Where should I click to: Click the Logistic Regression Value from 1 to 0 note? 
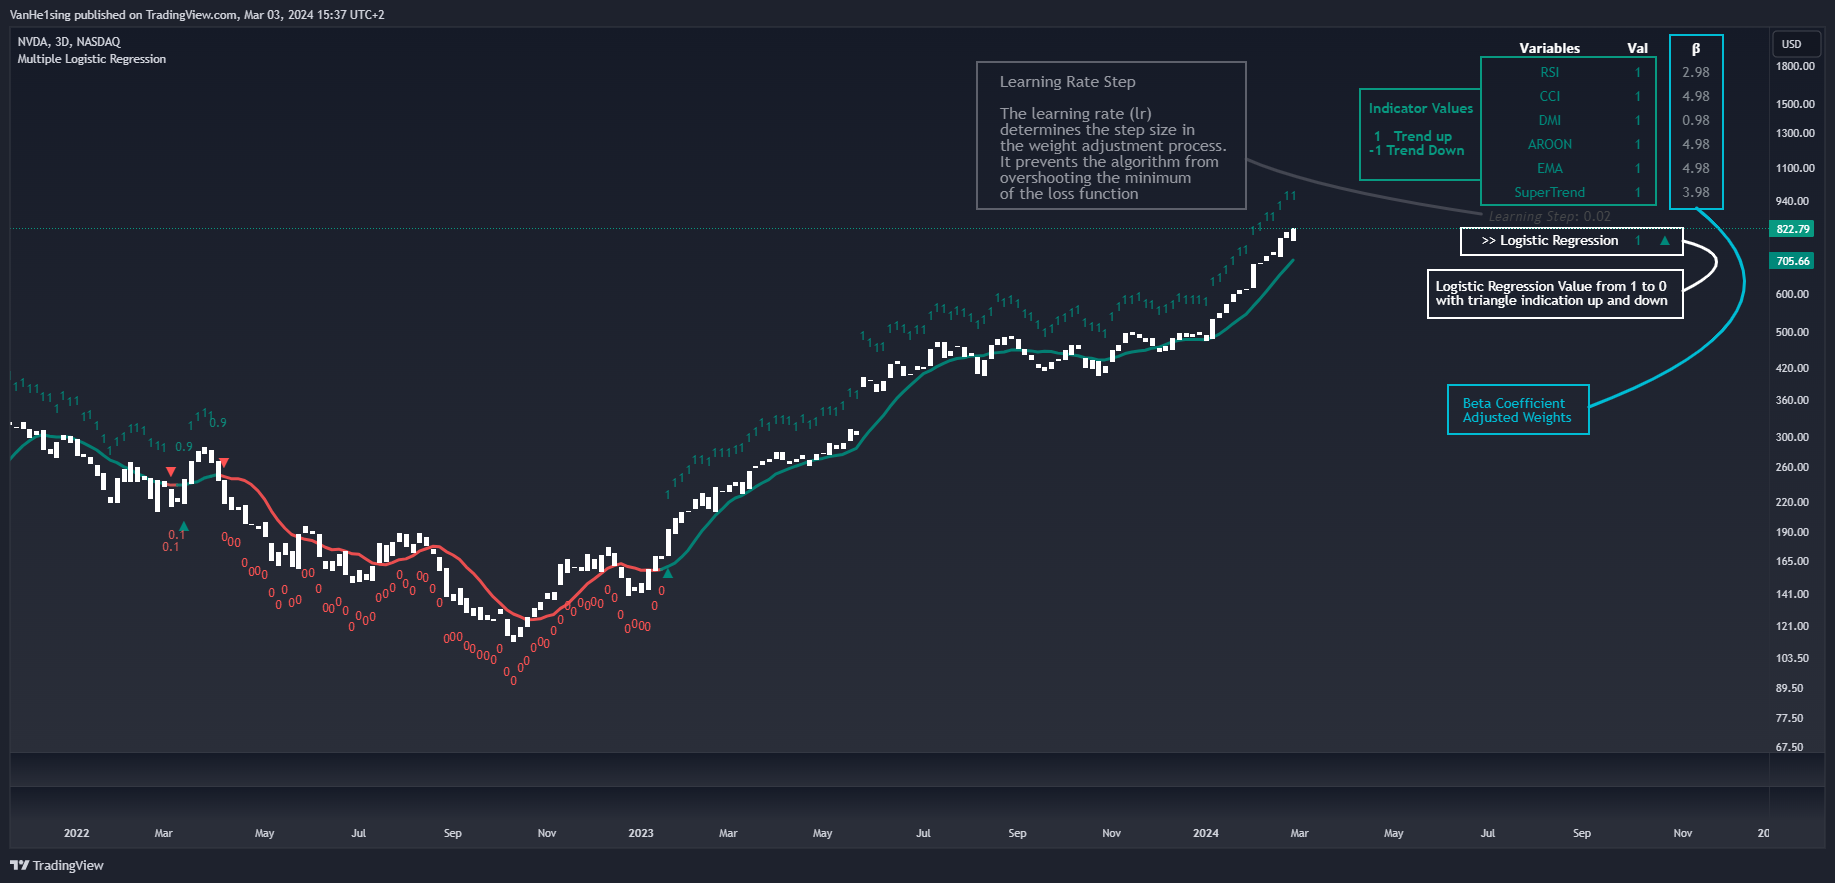(x=1554, y=293)
